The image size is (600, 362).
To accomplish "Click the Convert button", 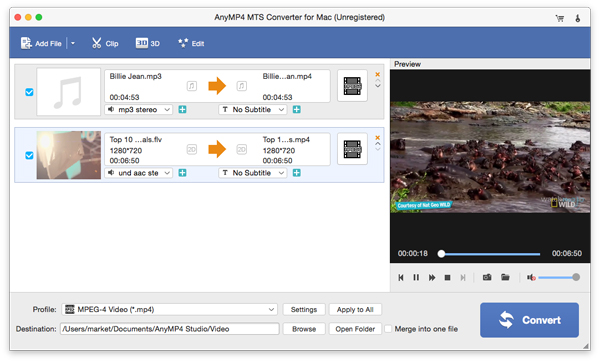I will [x=529, y=320].
